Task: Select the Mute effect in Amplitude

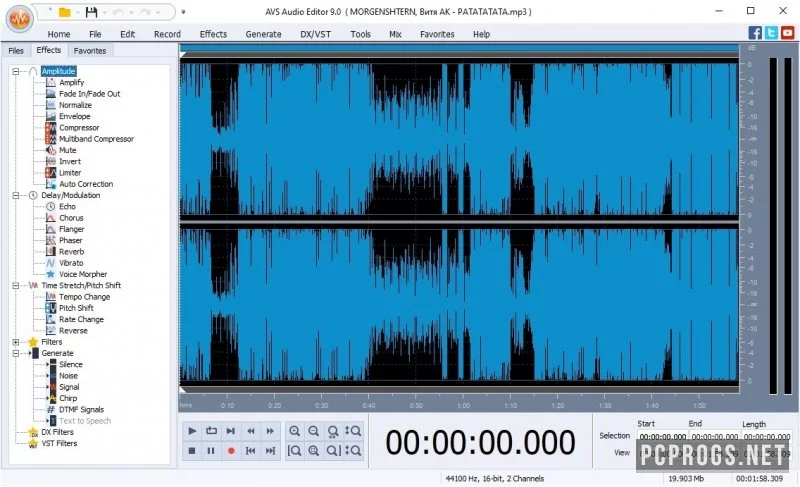Action: coord(67,150)
